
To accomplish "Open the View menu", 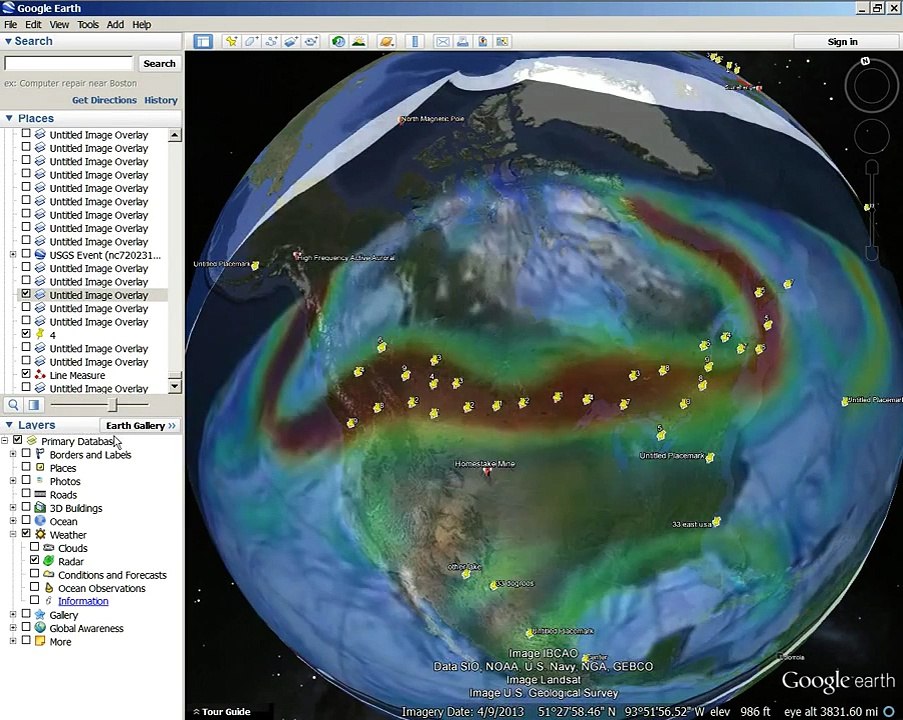I will click(59, 24).
